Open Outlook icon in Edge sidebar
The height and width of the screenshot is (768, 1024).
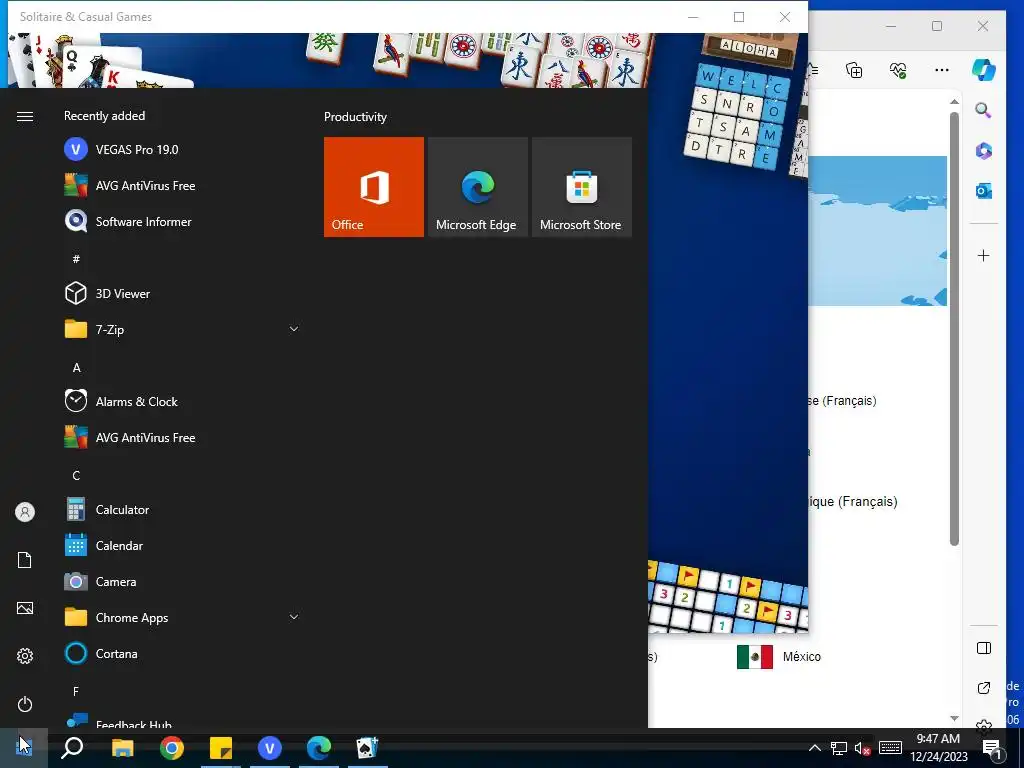[x=984, y=191]
